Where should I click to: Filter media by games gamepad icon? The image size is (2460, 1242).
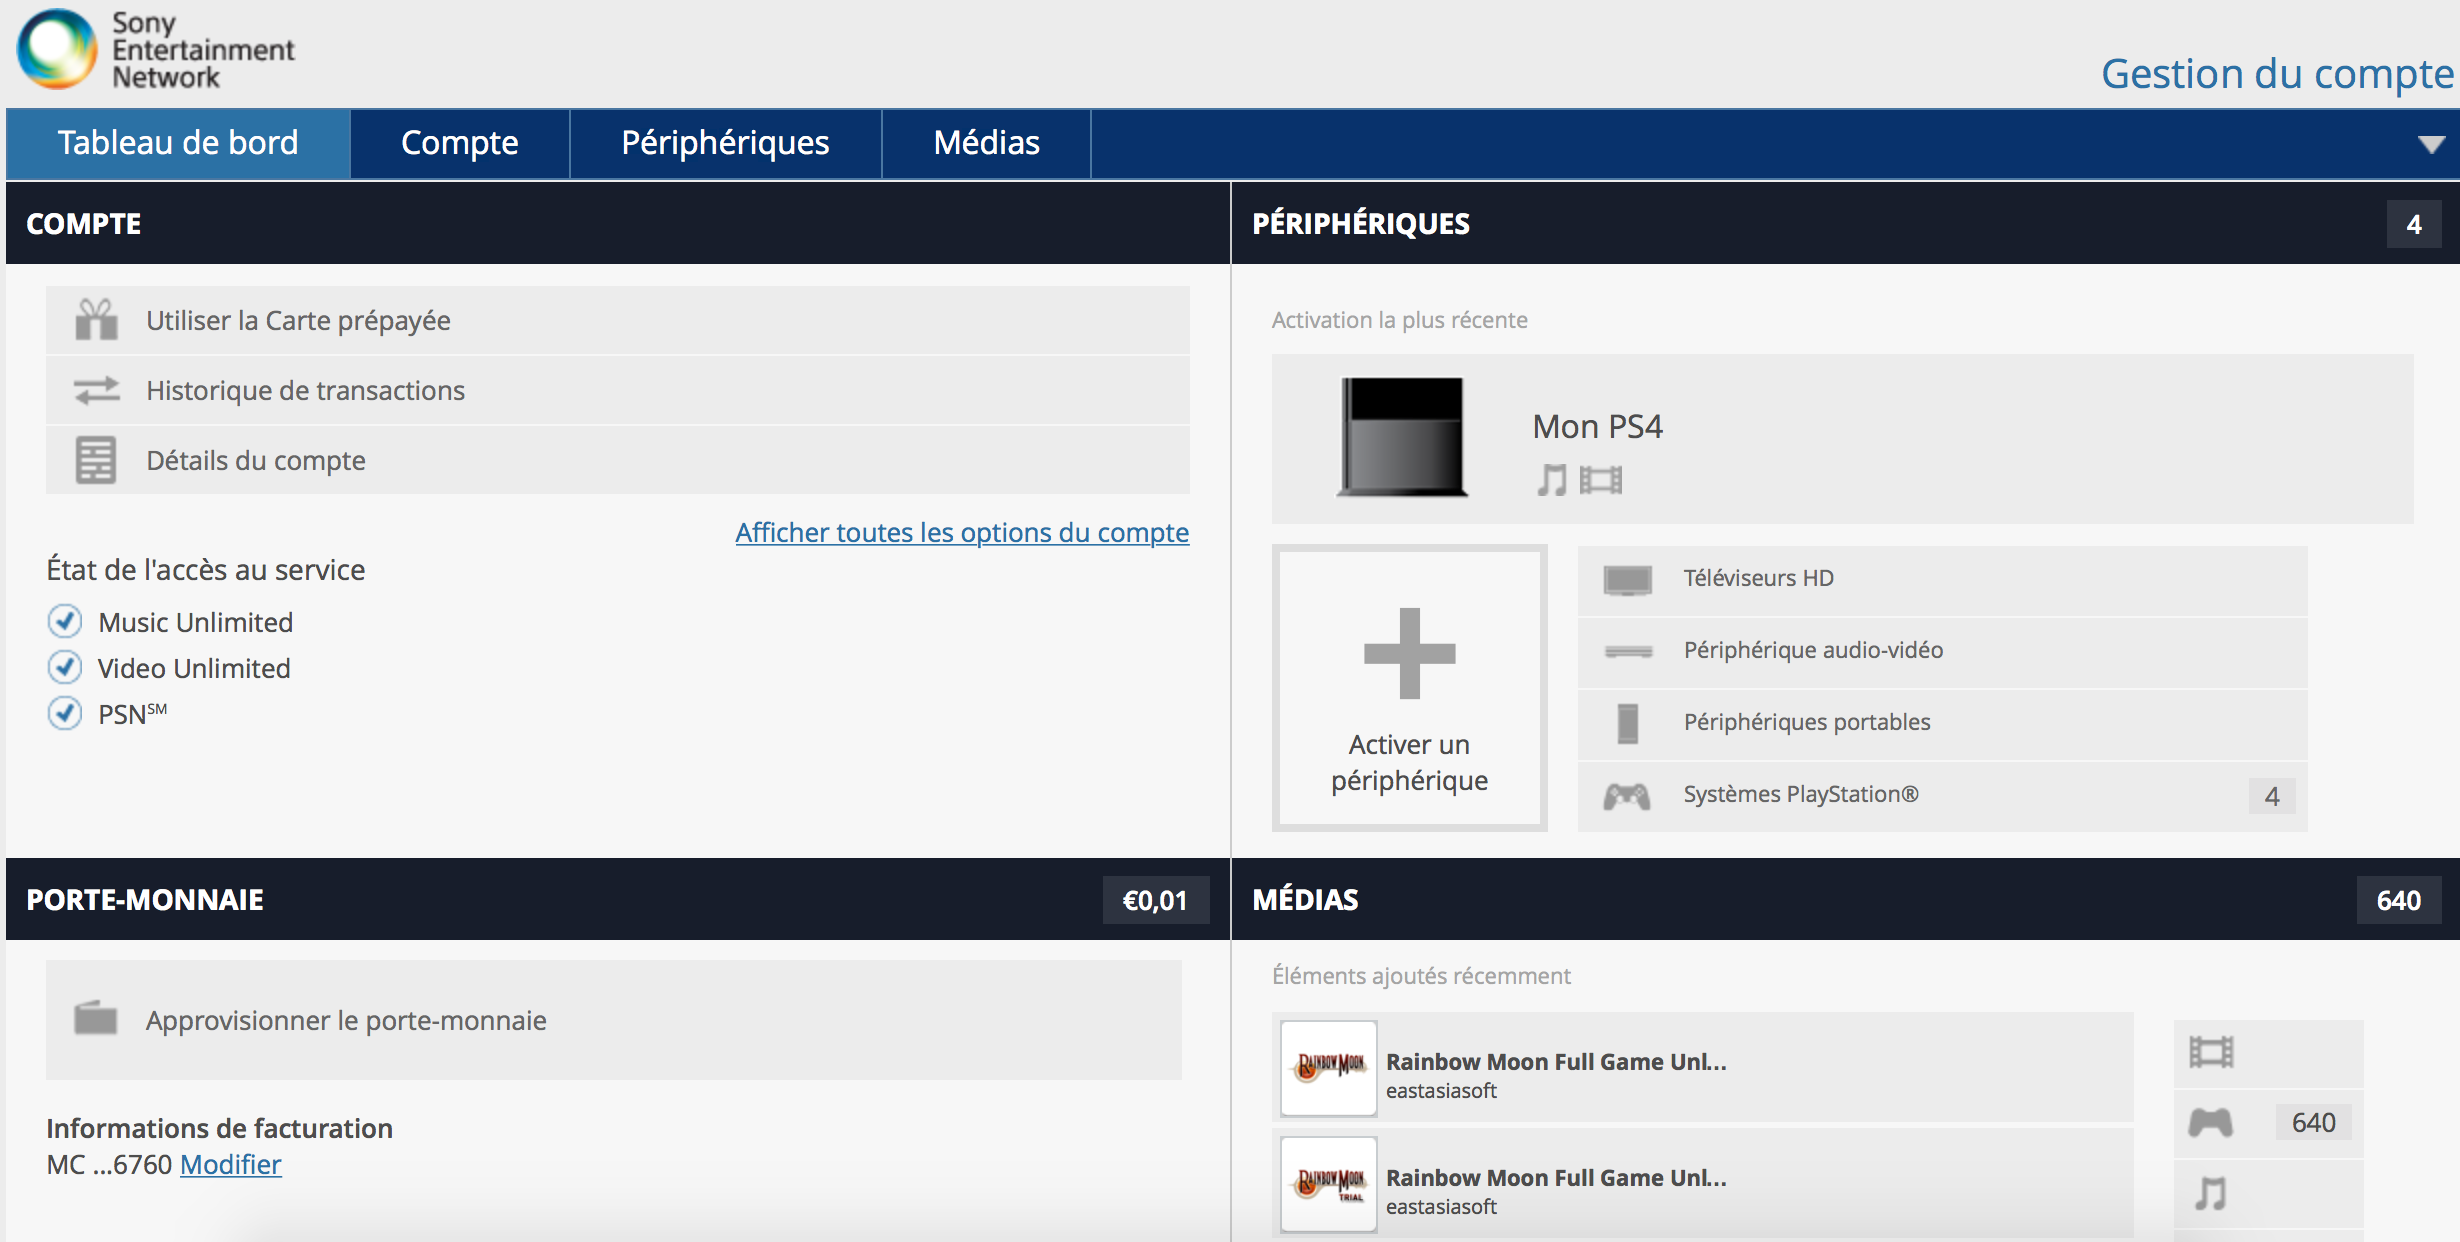point(2210,1122)
